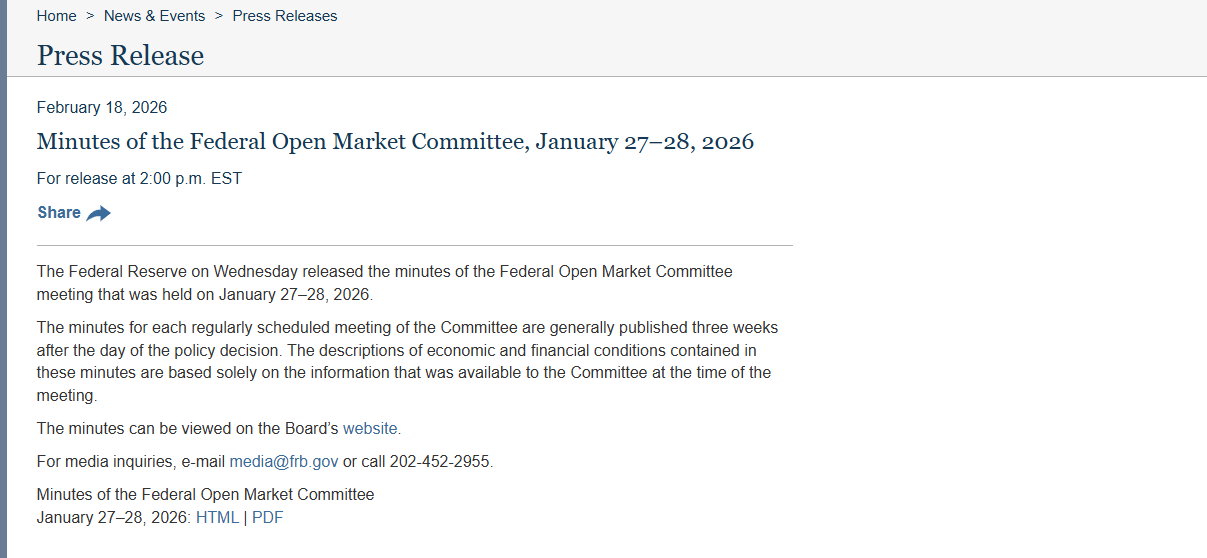Viewport: 1207px width, 558px height.
Task: Open the News & Events breadcrumb
Action: [x=154, y=16]
